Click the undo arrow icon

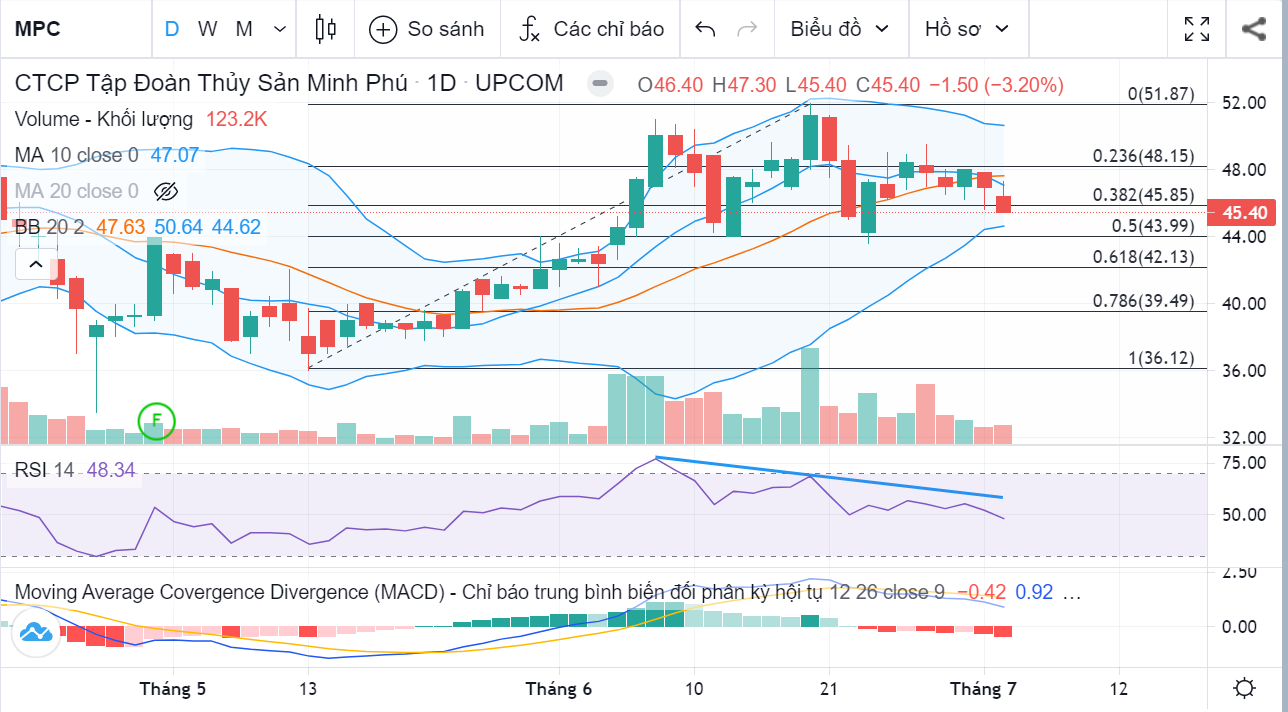[705, 29]
